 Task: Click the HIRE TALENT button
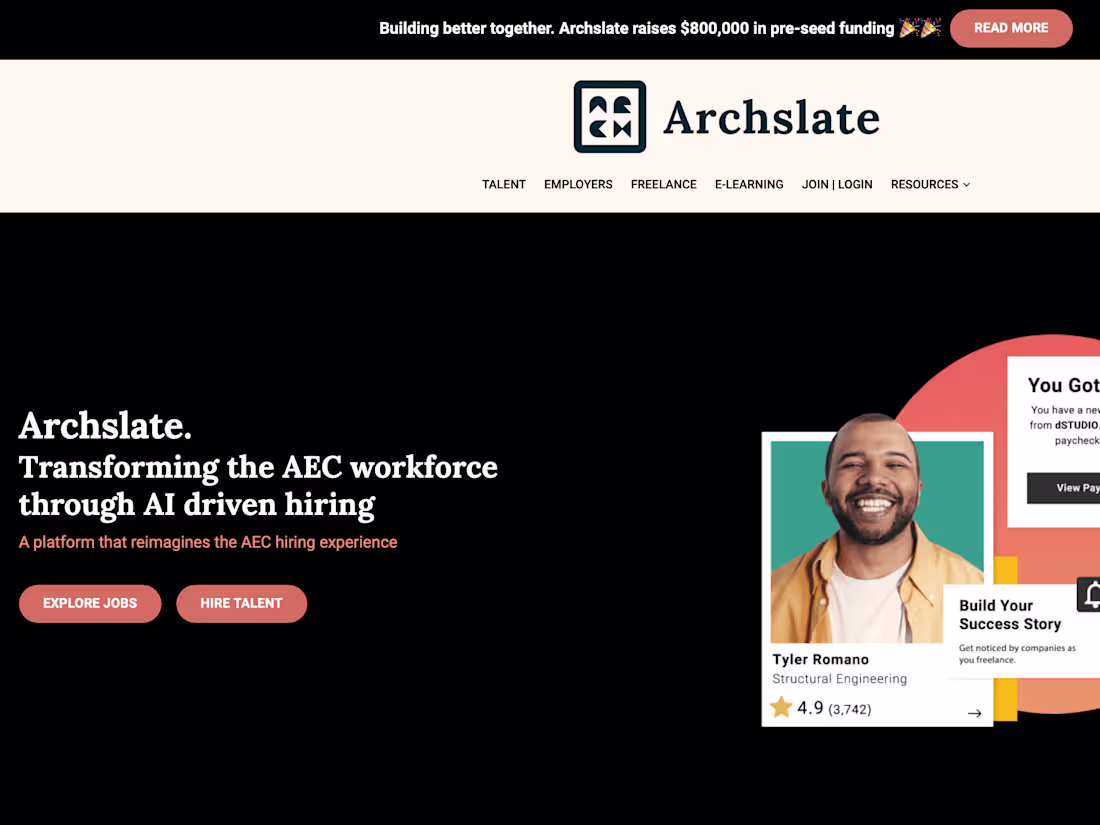coord(241,603)
